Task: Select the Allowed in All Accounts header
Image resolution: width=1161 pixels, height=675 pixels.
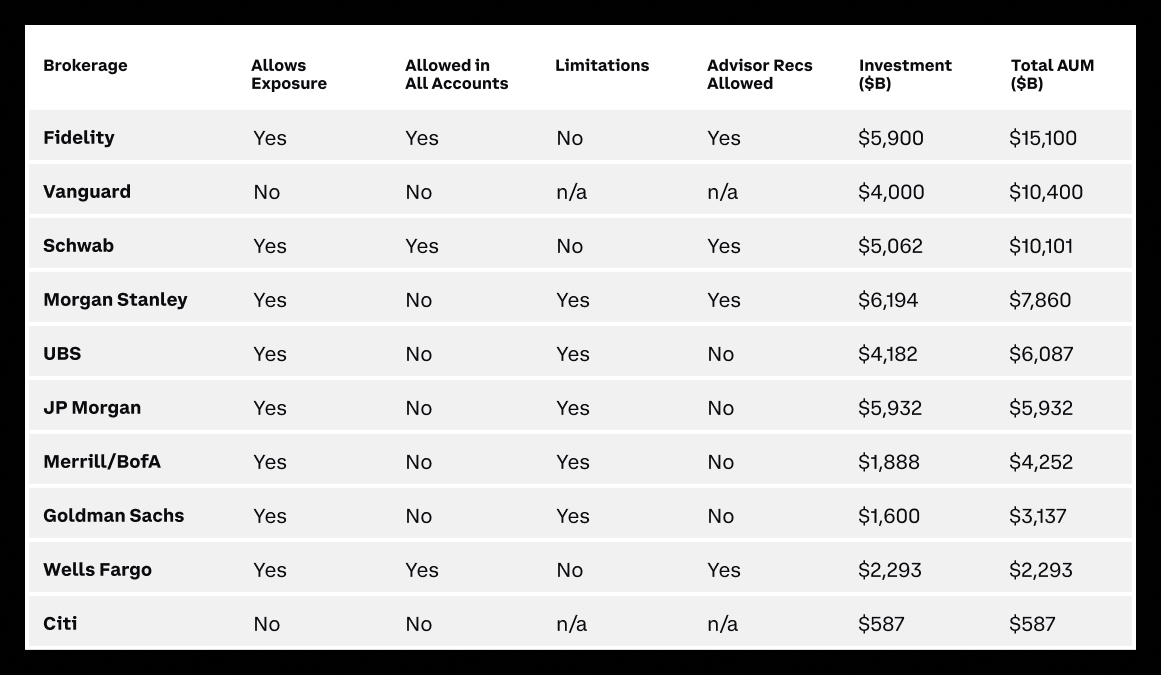Action: tap(456, 75)
